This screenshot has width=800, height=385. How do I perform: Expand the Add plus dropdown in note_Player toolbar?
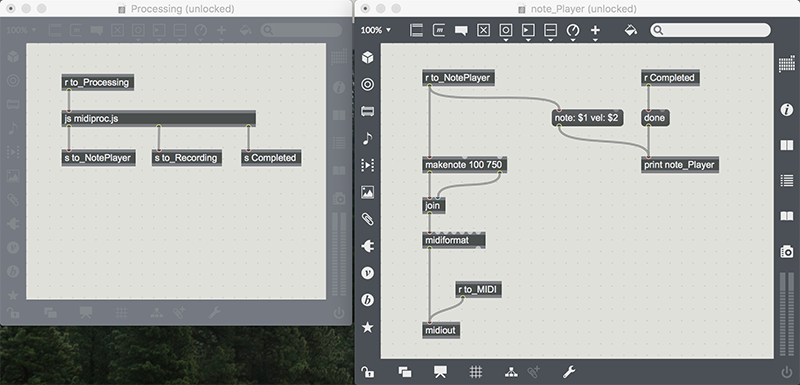point(595,39)
